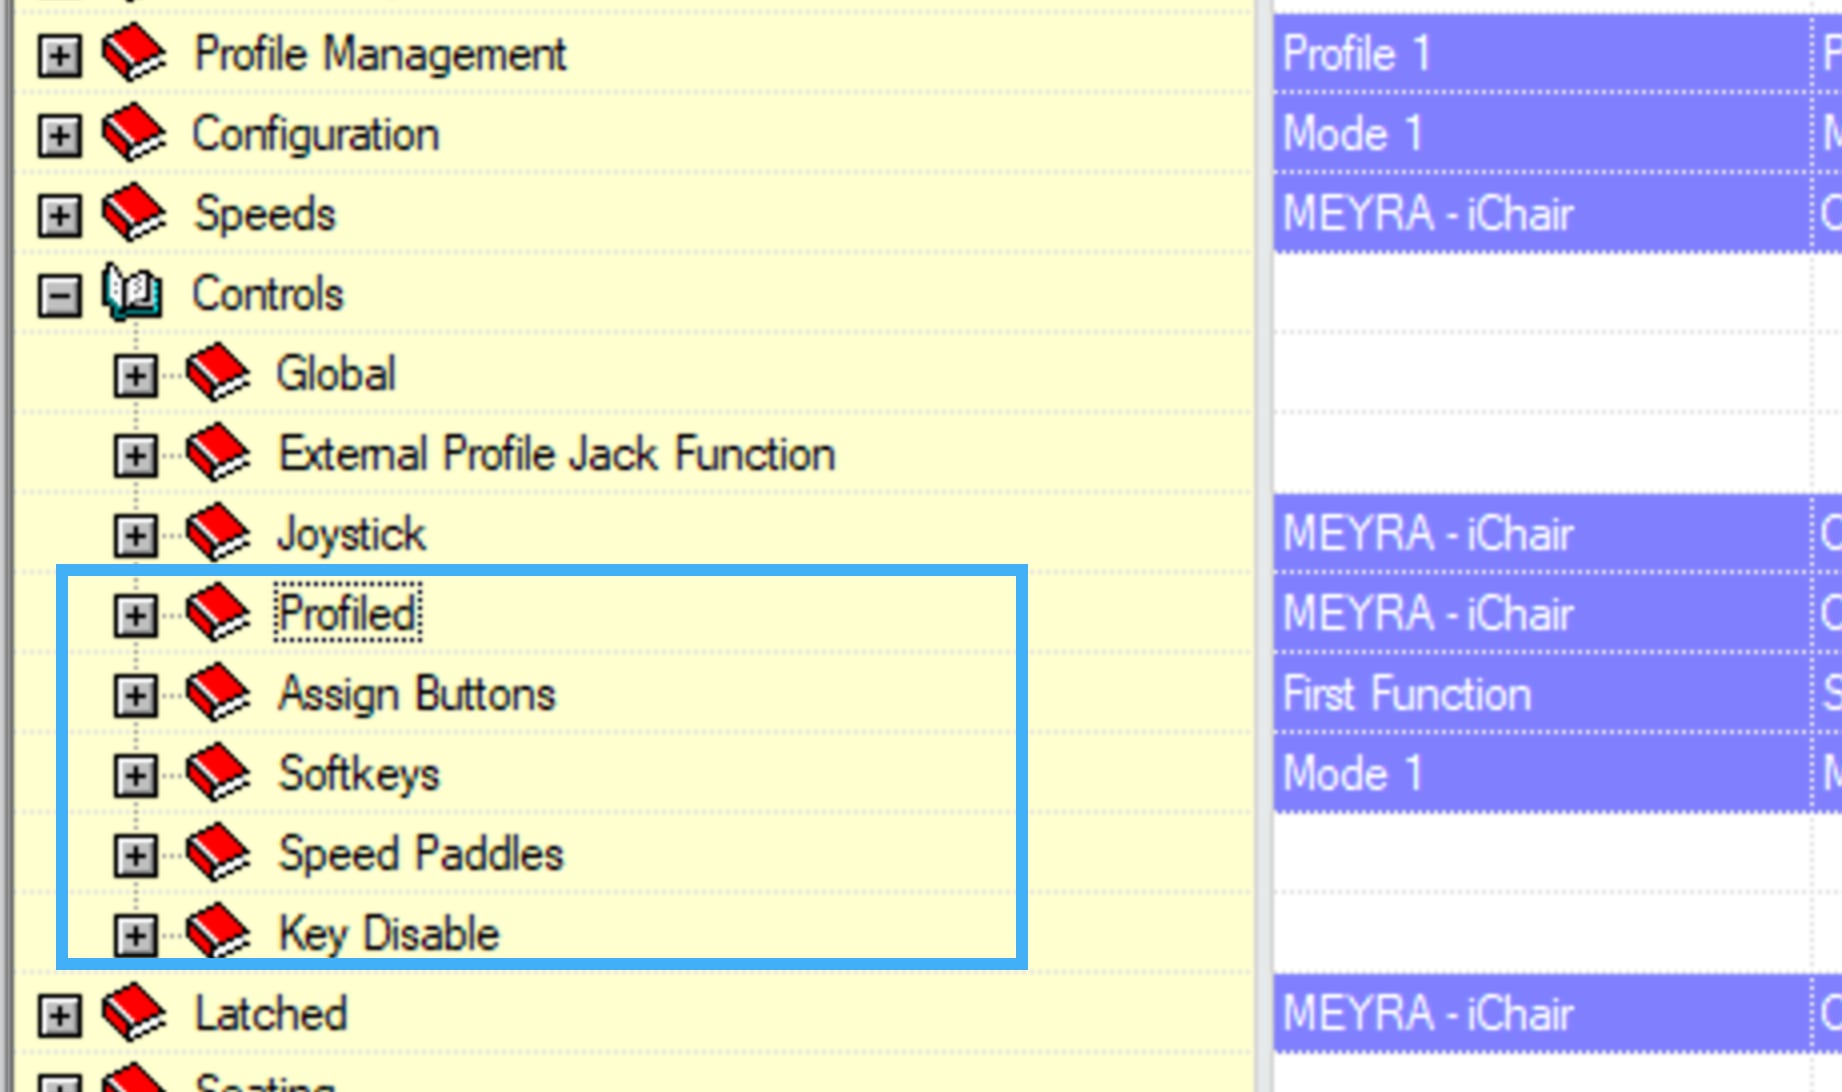The height and width of the screenshot is (1092, 1842).
Task: Click the red book icon next to Softkeys
Action: point(217,774)
